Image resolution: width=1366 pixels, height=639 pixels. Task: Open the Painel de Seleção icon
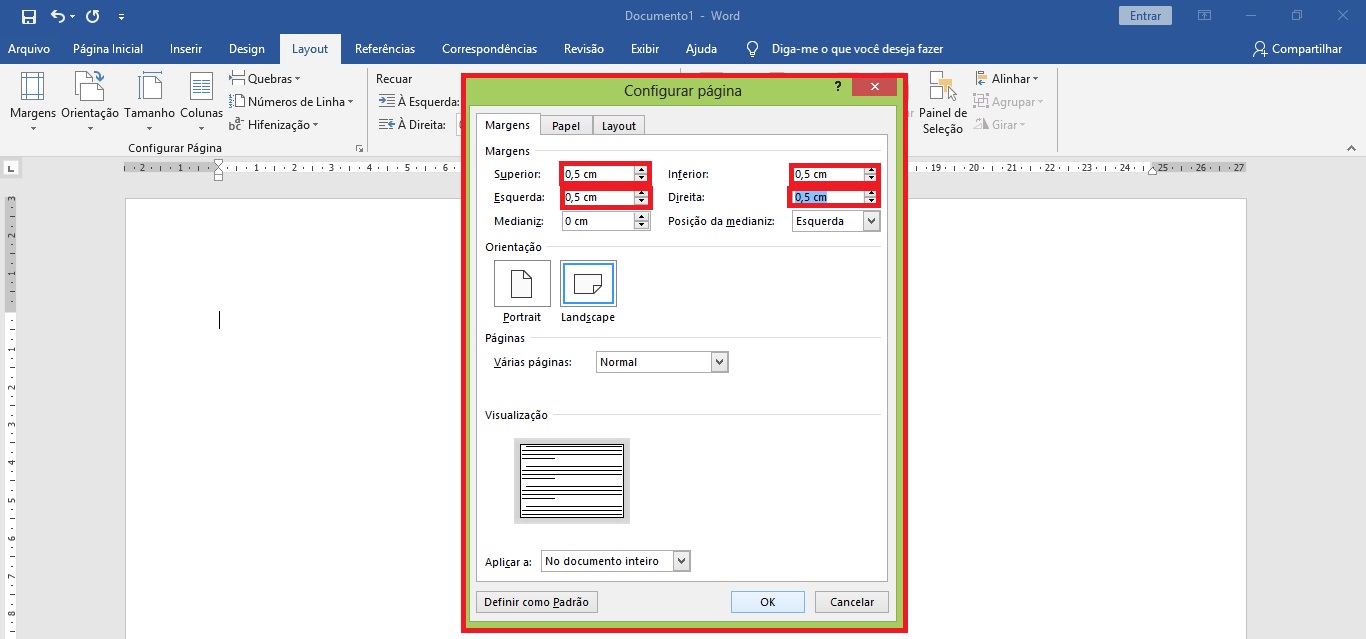[942, 88]
